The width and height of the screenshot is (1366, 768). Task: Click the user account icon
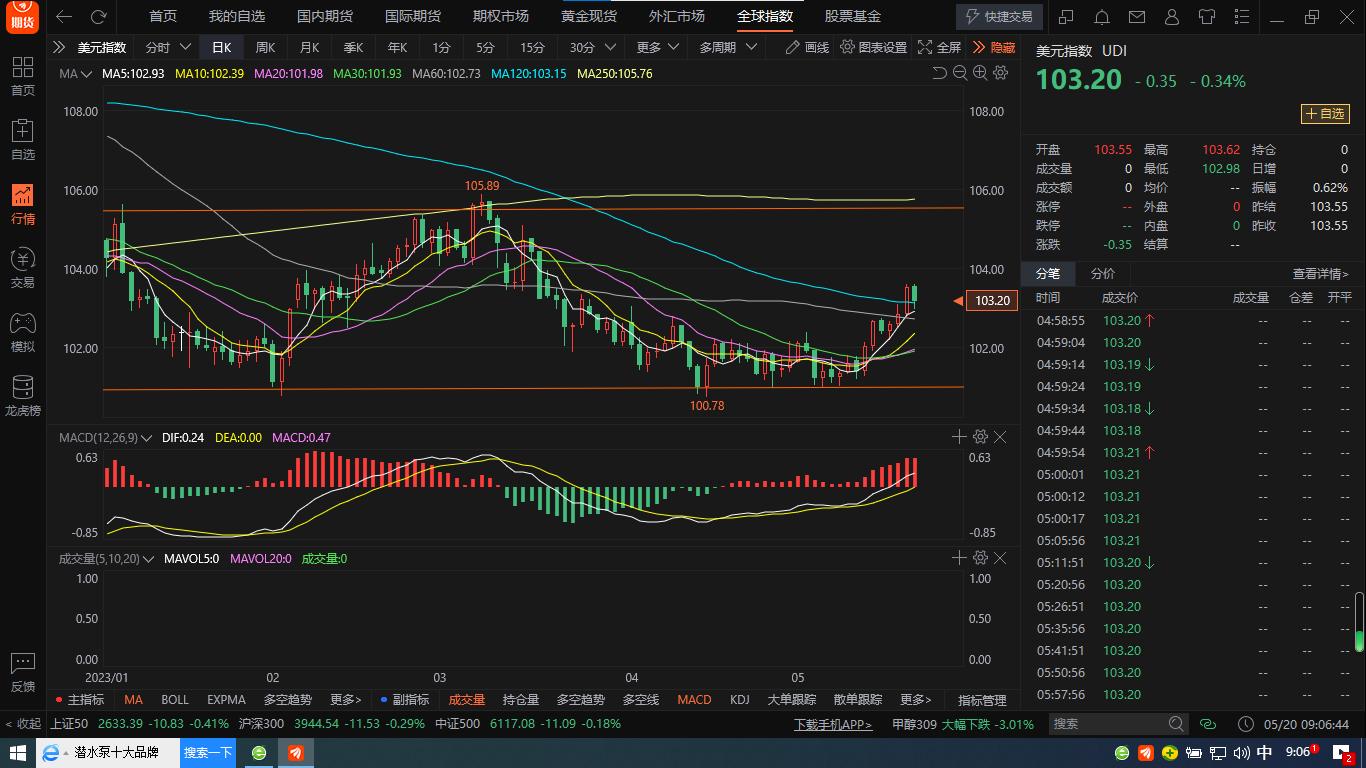pyautogui.click(x=1171, y=17)
